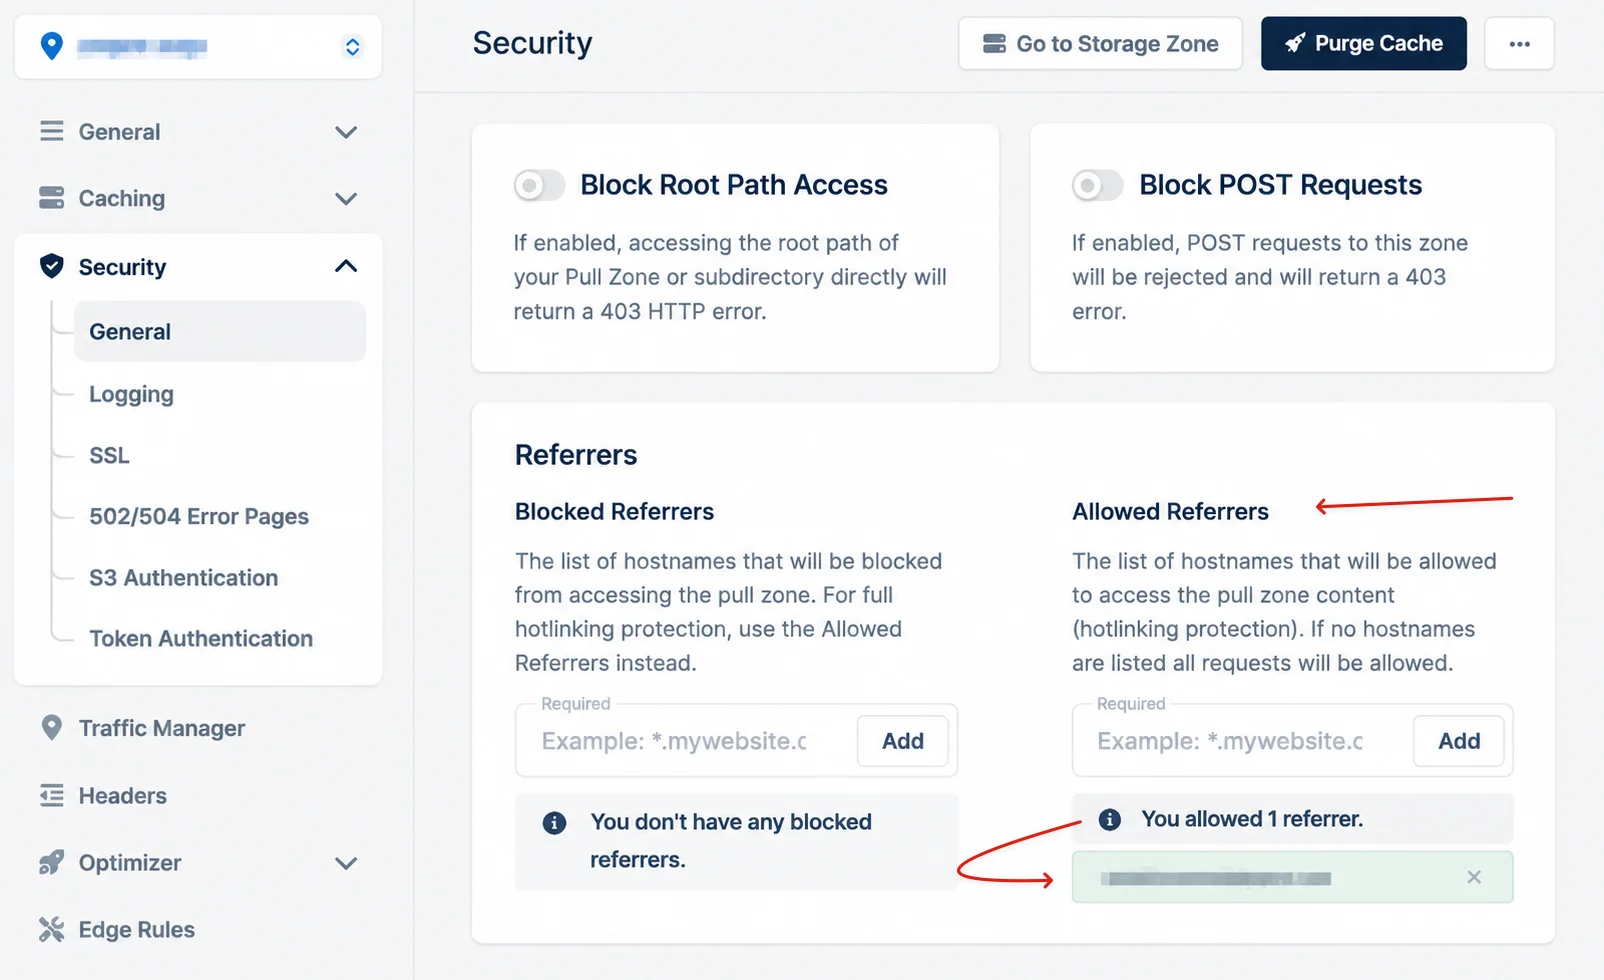The image size is (1604, 980).
Task: Open the Edge Rules section
Action: point(137,929)
